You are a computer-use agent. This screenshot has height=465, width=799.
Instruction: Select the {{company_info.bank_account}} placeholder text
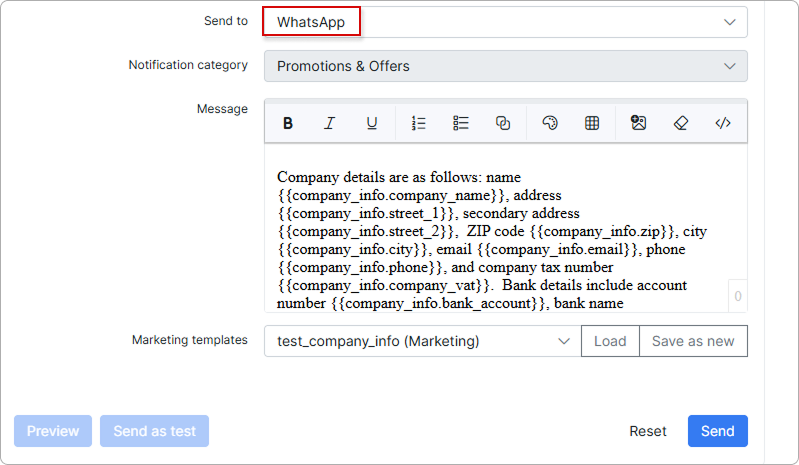point(440,304)
